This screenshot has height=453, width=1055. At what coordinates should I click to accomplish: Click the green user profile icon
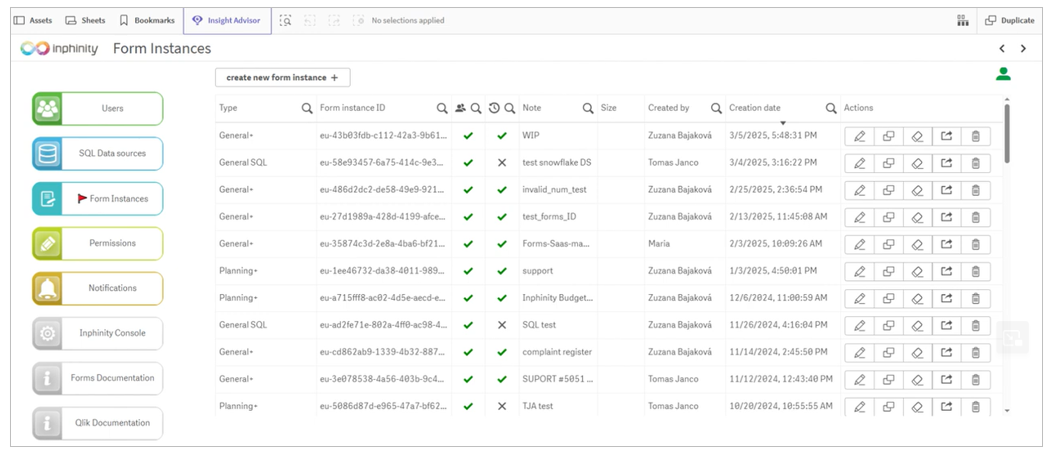pos(1003,74)
